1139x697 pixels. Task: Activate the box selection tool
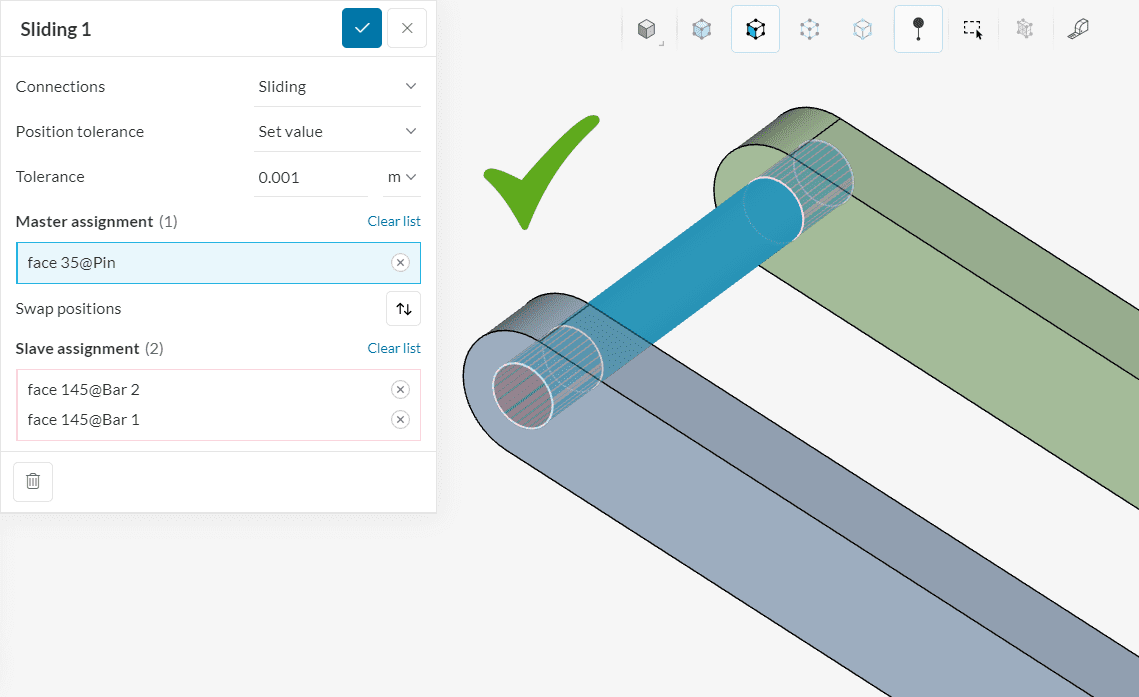point(972,30)
